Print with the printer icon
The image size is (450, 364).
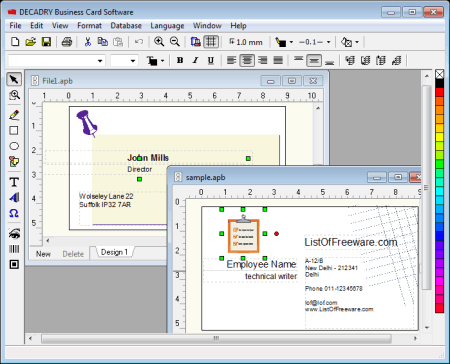[x=67, y=42]
